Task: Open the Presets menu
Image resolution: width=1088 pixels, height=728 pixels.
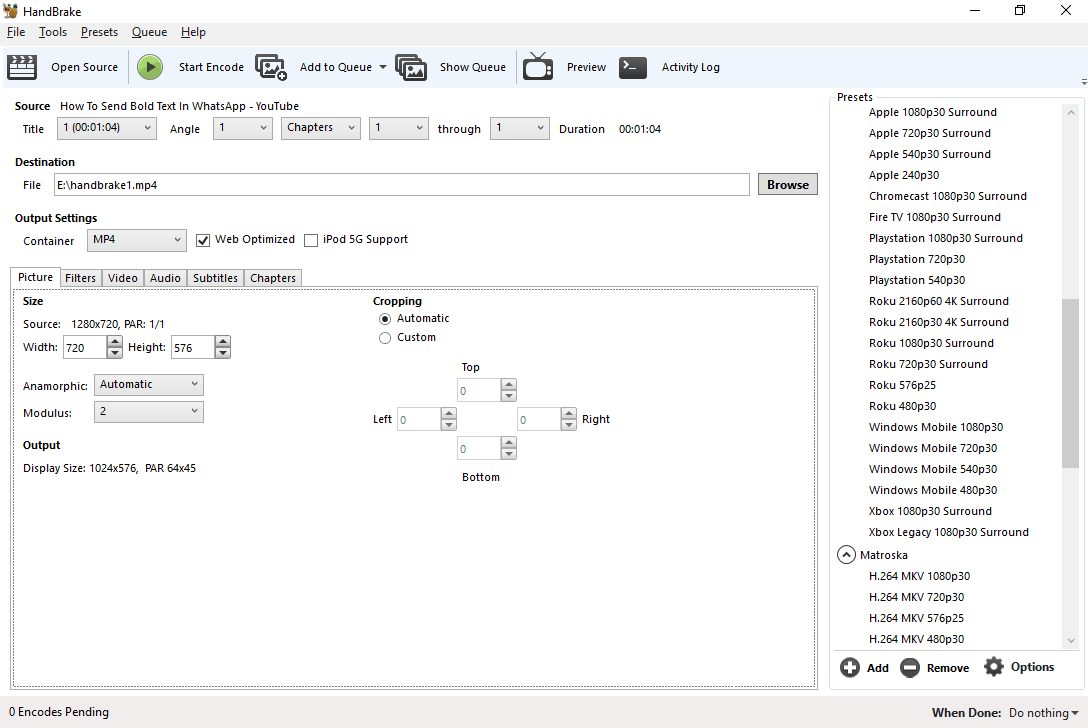Action: click(99, 32)
